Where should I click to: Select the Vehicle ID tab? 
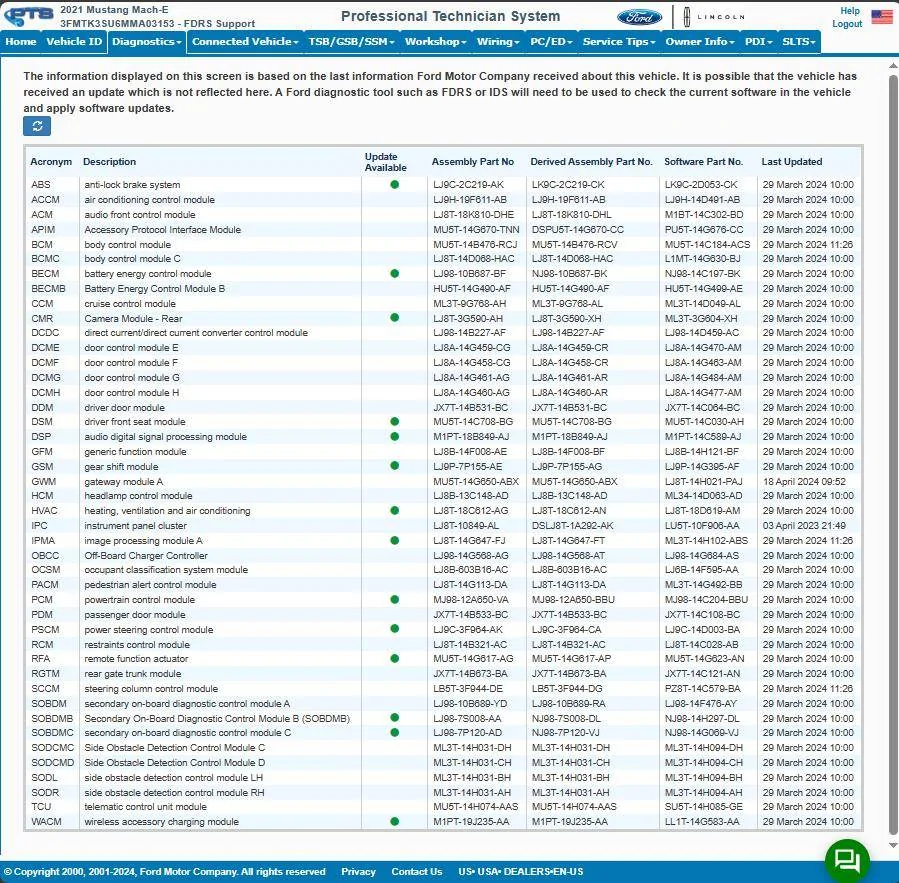[74, 41]
